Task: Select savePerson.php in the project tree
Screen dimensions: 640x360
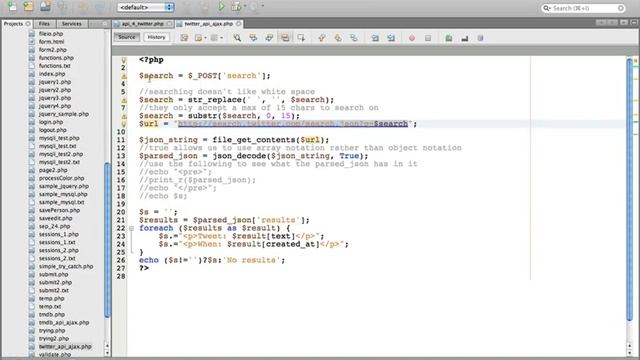Action: tap(59, 210)
